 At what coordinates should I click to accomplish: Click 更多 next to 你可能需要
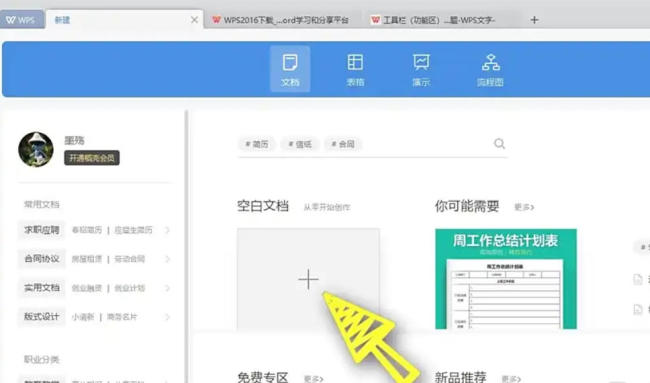pos(524,207)
